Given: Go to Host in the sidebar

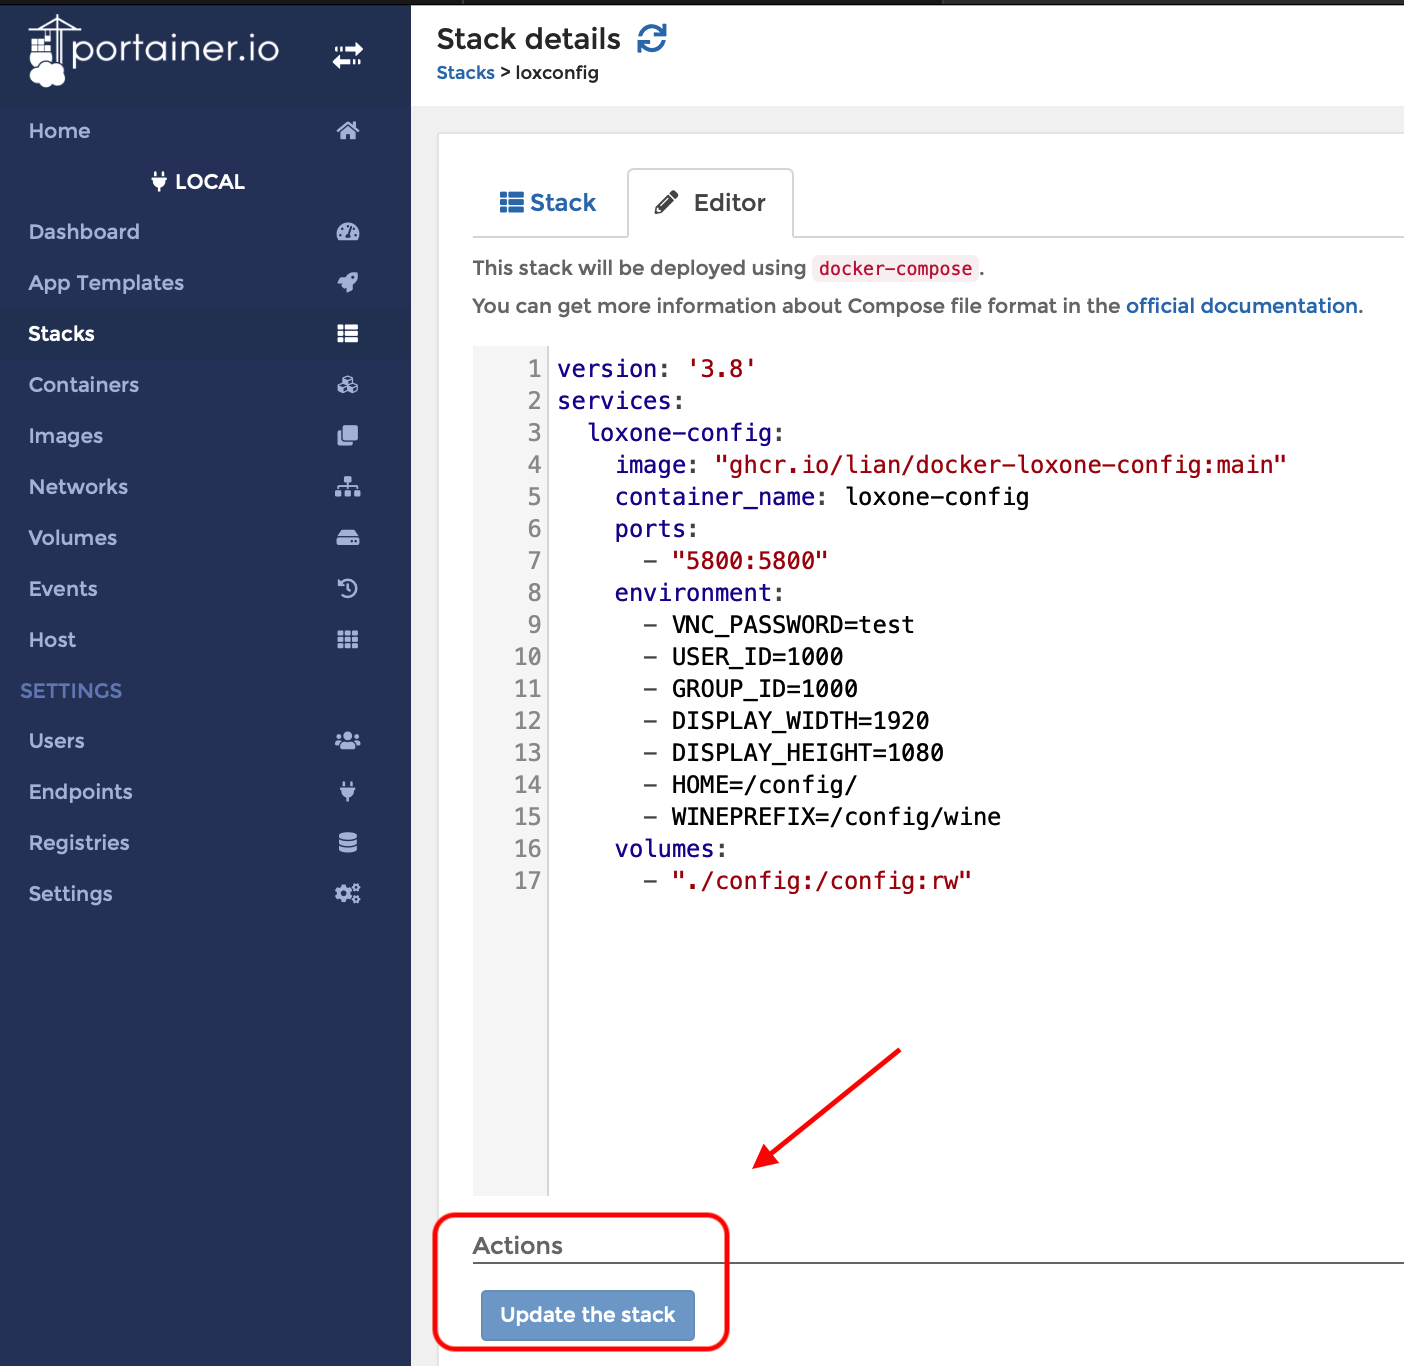Looking at the screenshot, I should click(x=52, y=640).
